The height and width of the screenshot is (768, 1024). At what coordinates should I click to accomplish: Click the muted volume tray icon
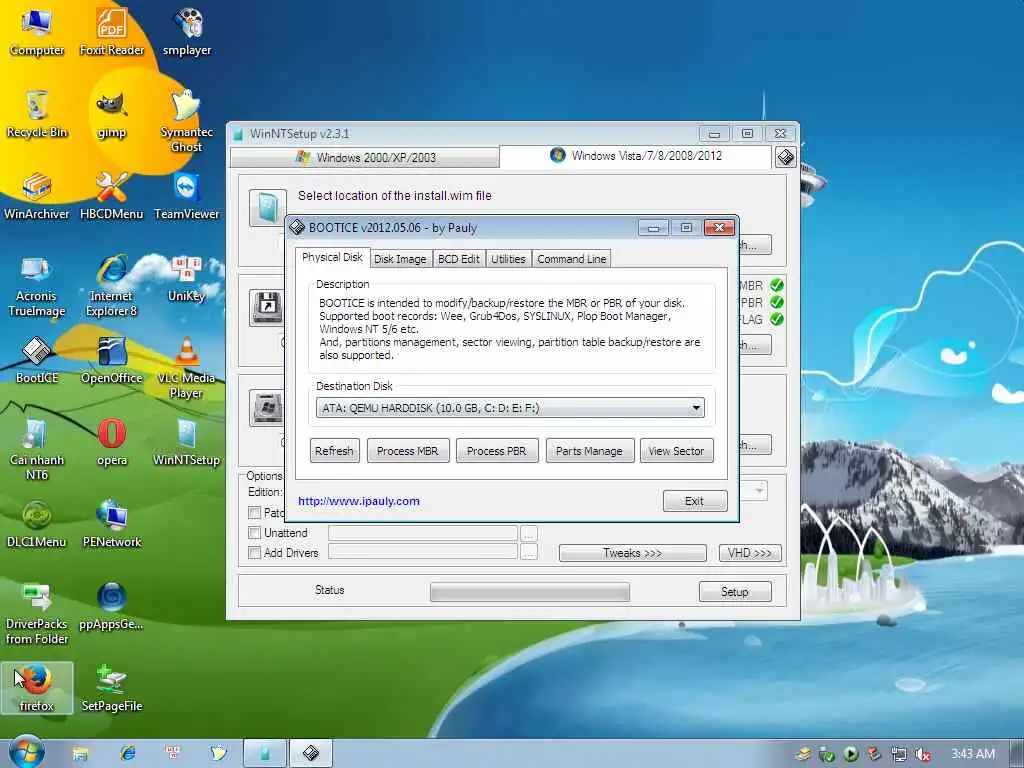click(923, 754)
